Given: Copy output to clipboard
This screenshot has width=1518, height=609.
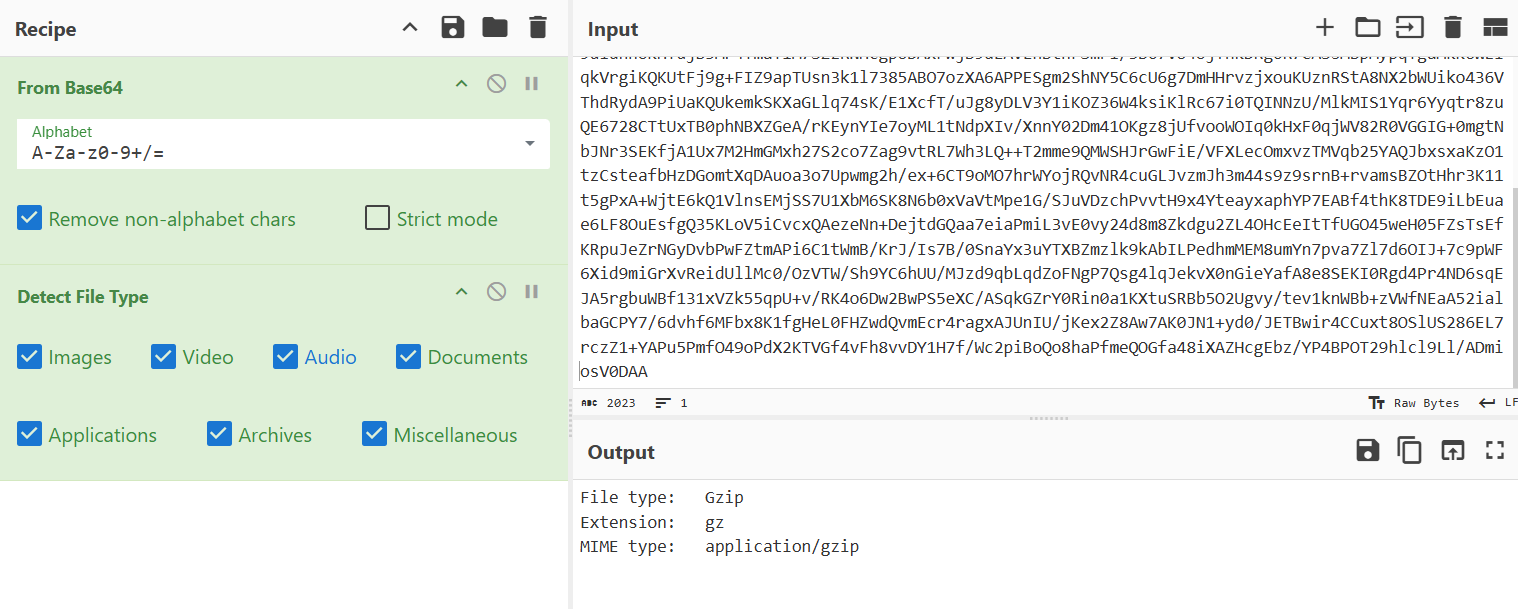Looking at the screenshot, I should [1409, 451].
